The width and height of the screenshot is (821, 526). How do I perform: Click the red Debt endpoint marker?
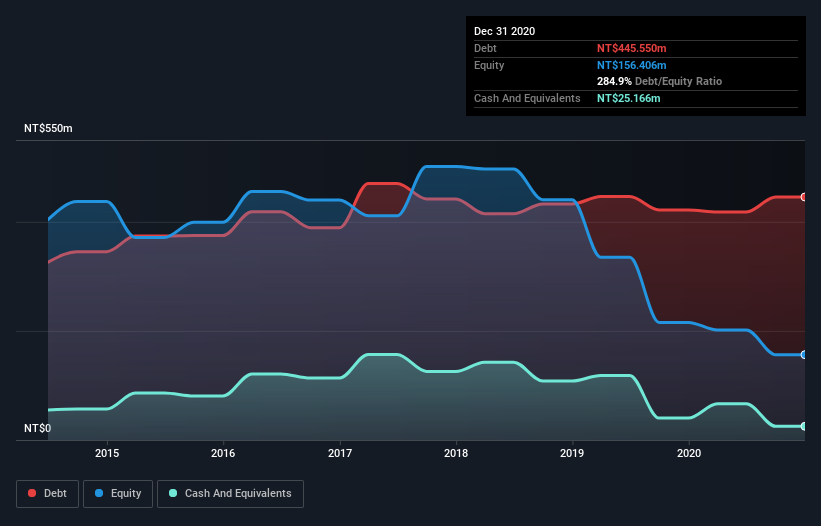click(804, 197)
